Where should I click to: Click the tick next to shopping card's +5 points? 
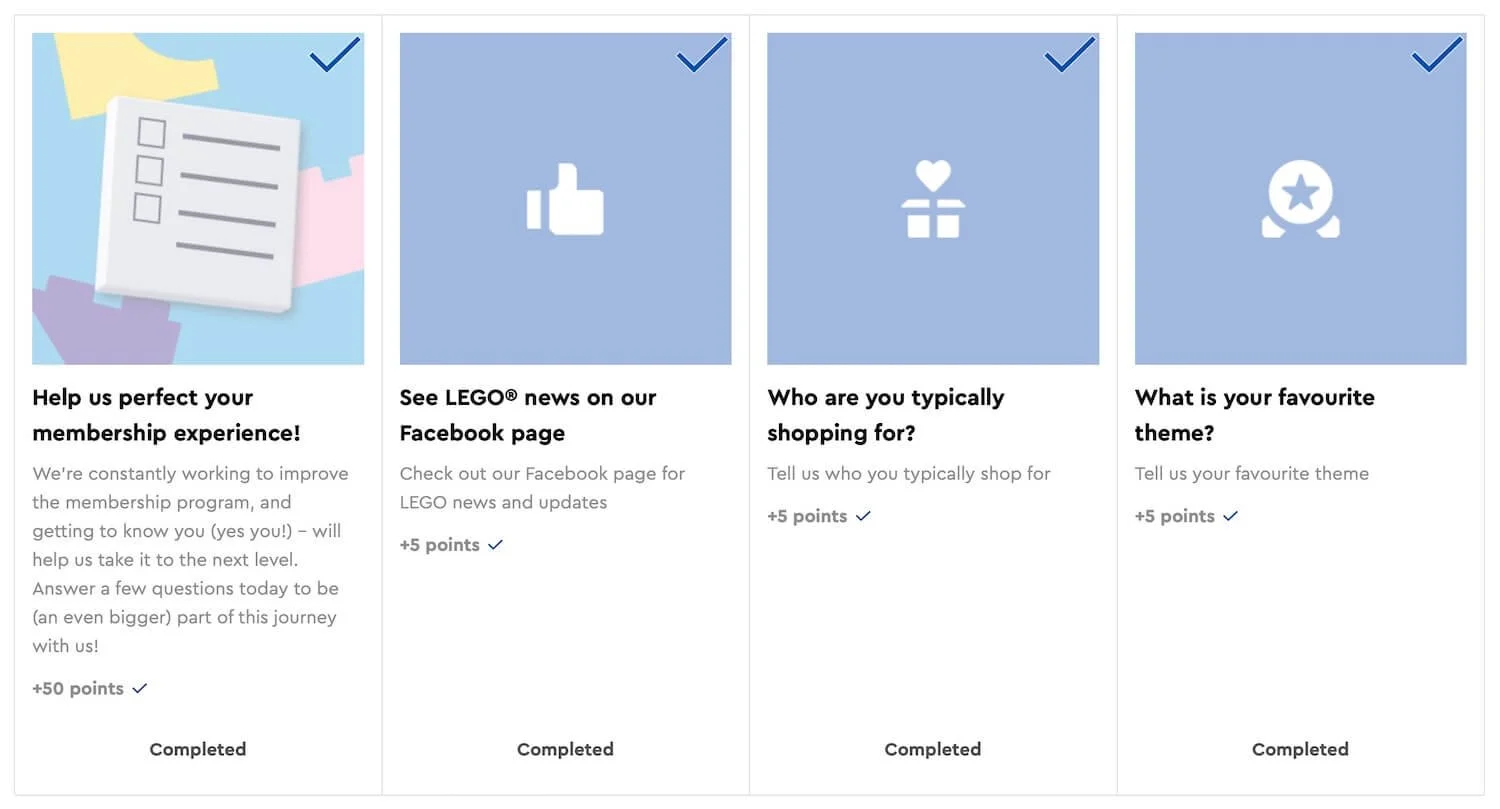[x=863, y=516]
